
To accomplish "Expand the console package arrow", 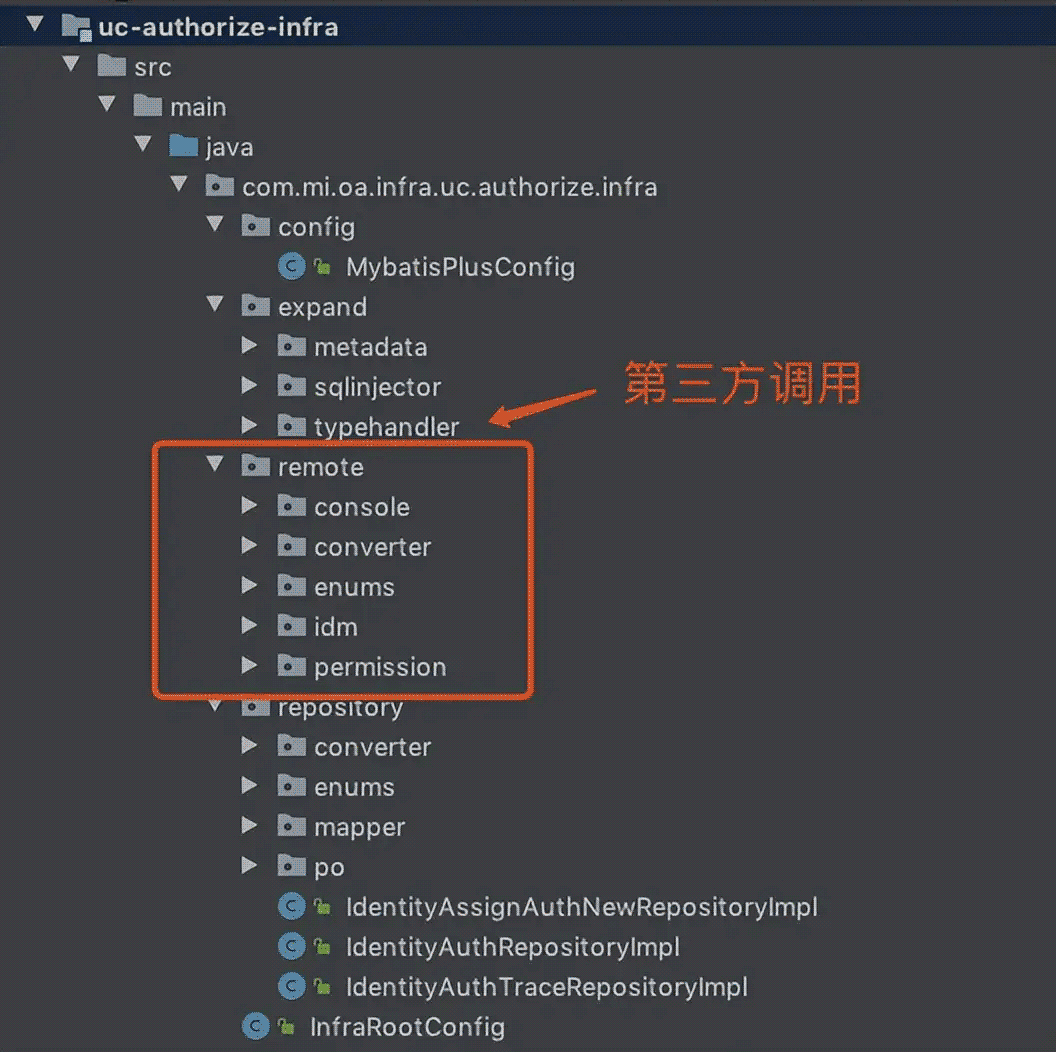I will (249, 505).
